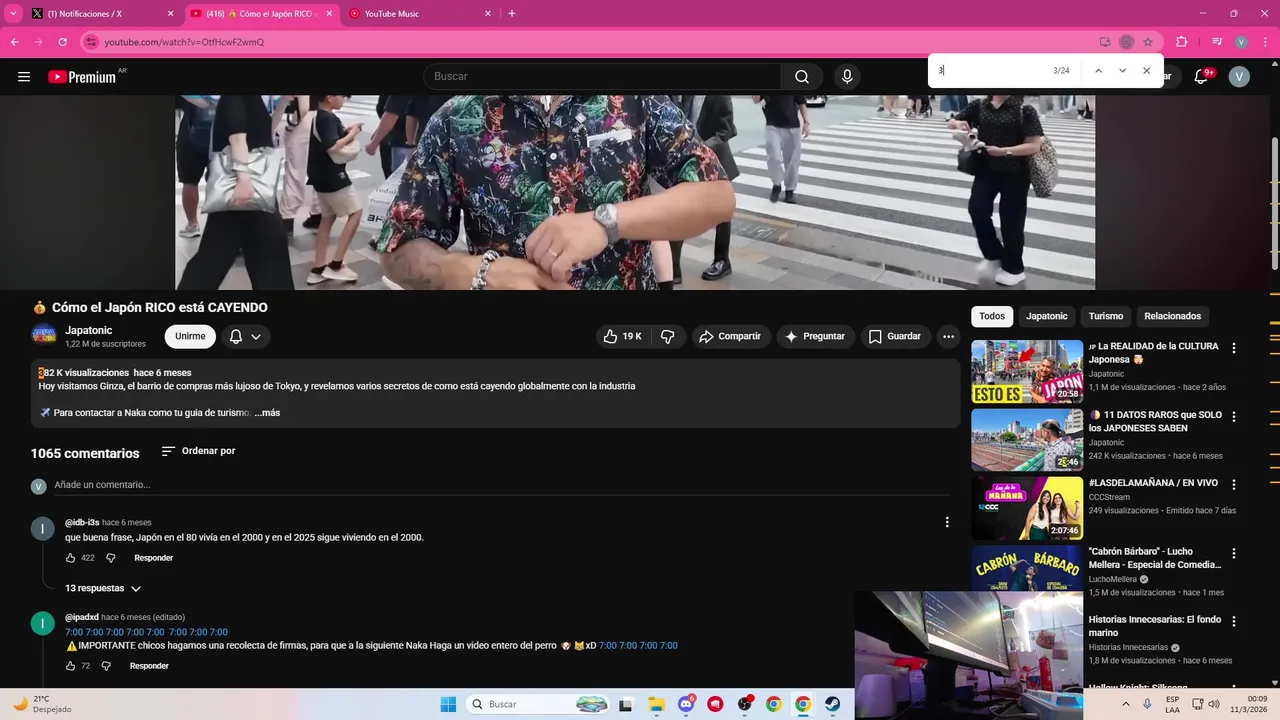Jump to previous find result

coord(1098,71)
